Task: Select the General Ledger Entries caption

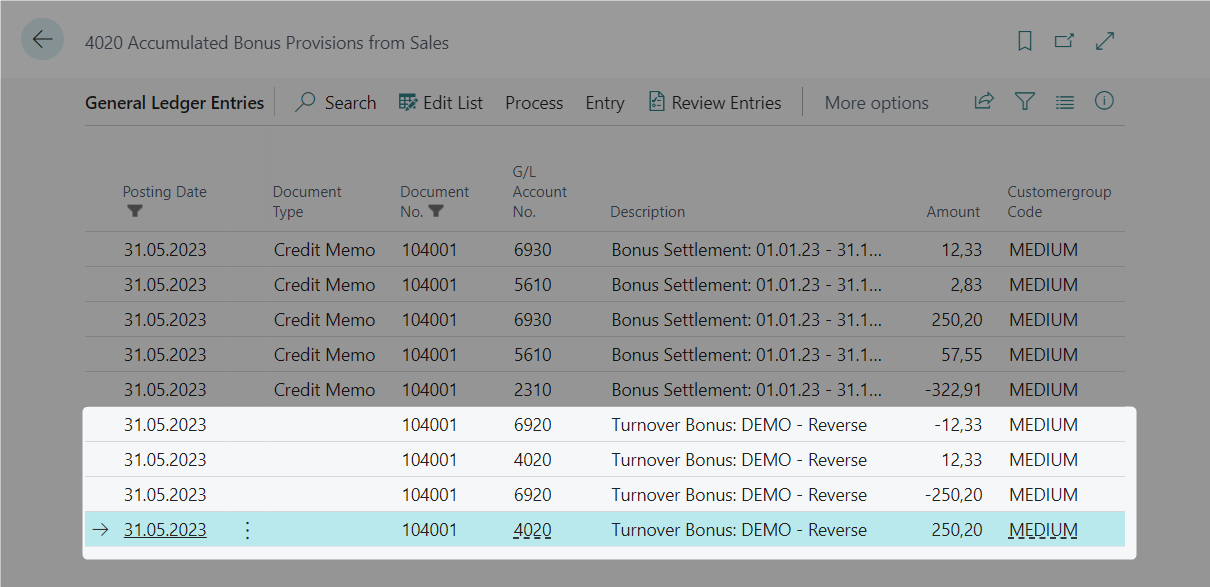Action: tap(174, 102)
